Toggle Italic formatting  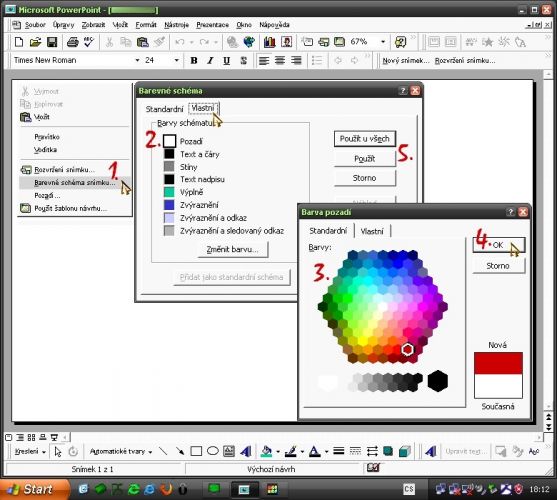click(210, 60)
